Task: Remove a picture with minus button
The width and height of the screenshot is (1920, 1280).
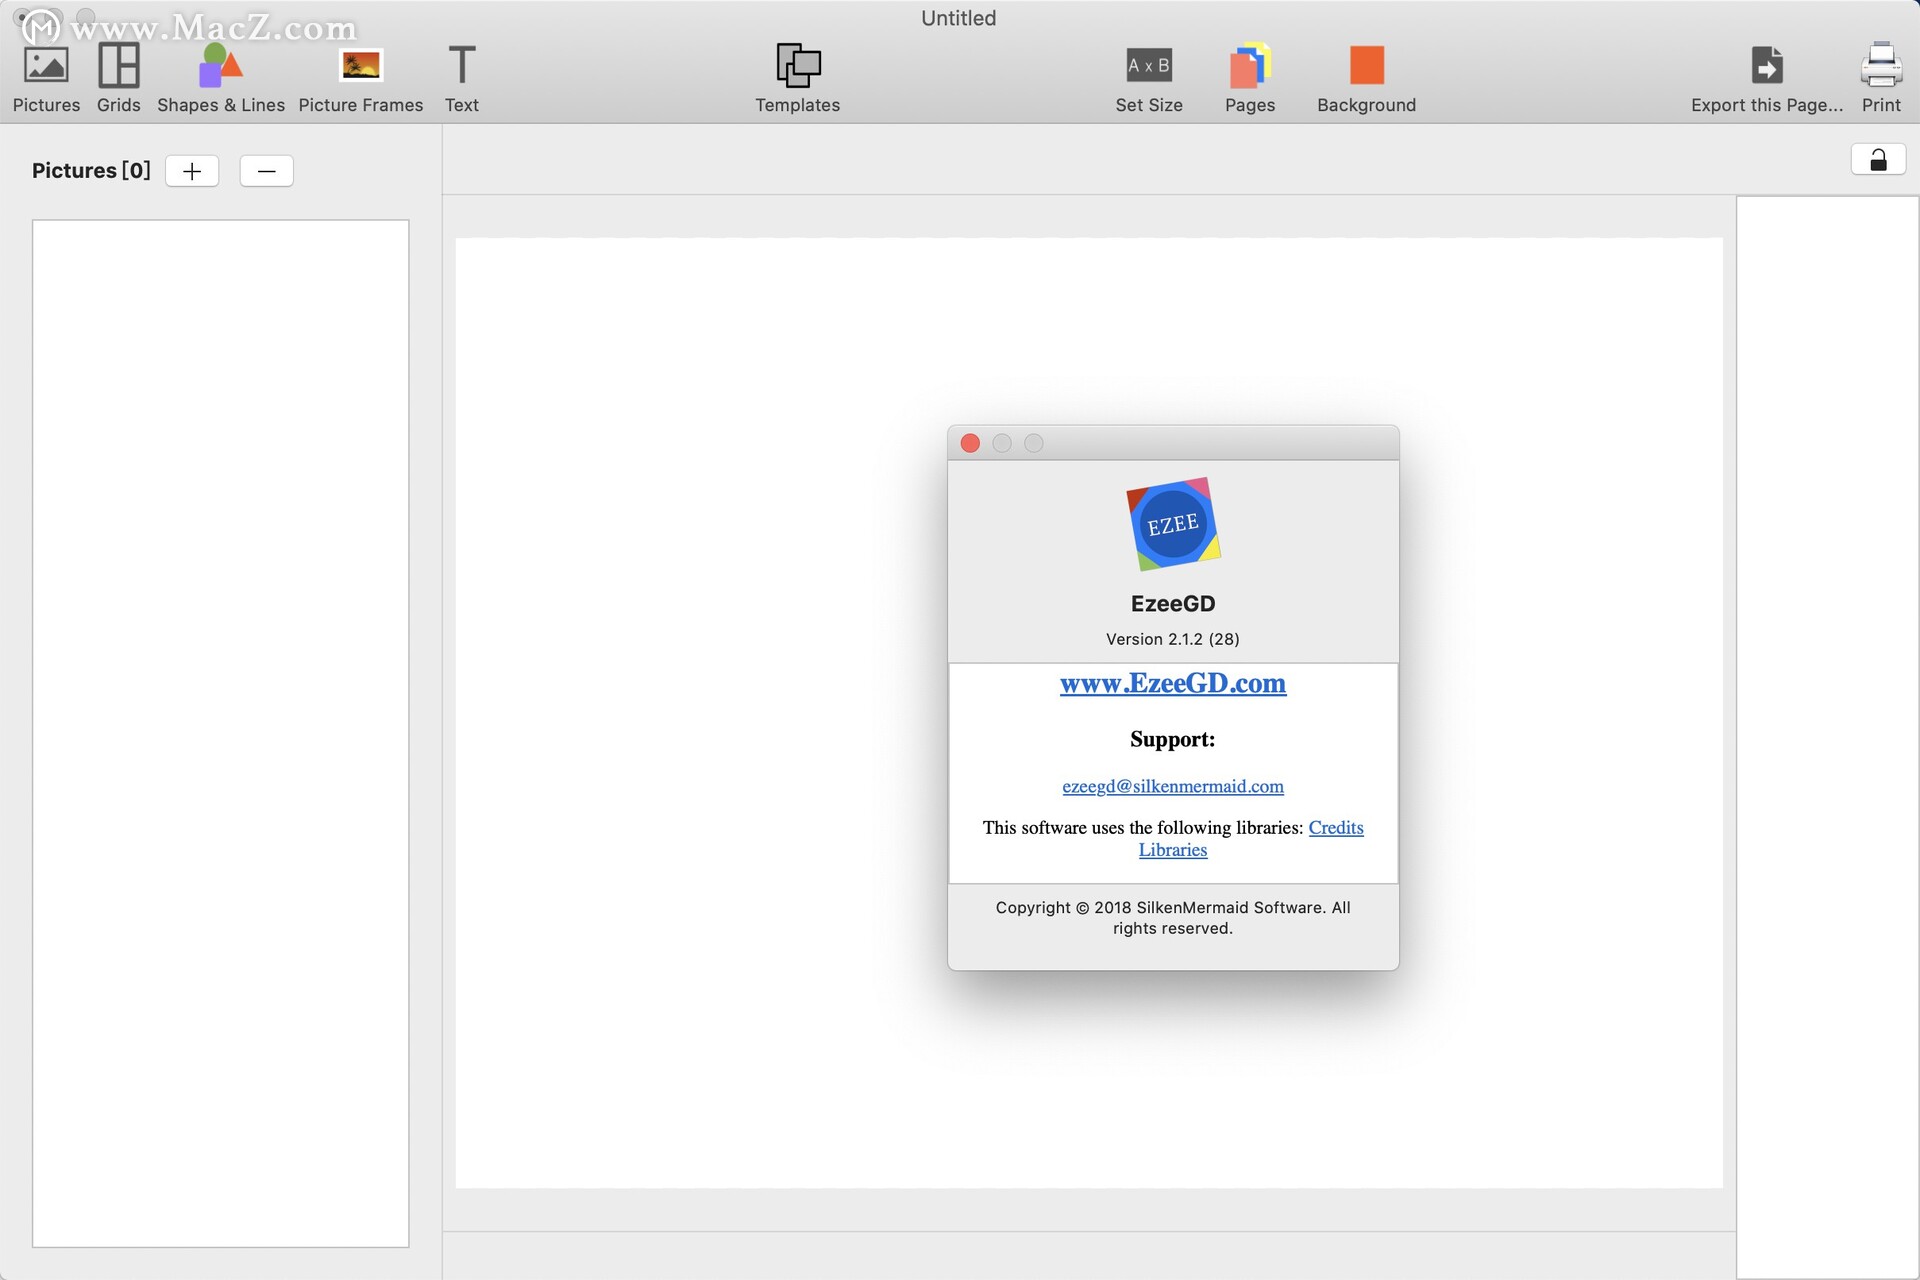Action: pos(266,171)
